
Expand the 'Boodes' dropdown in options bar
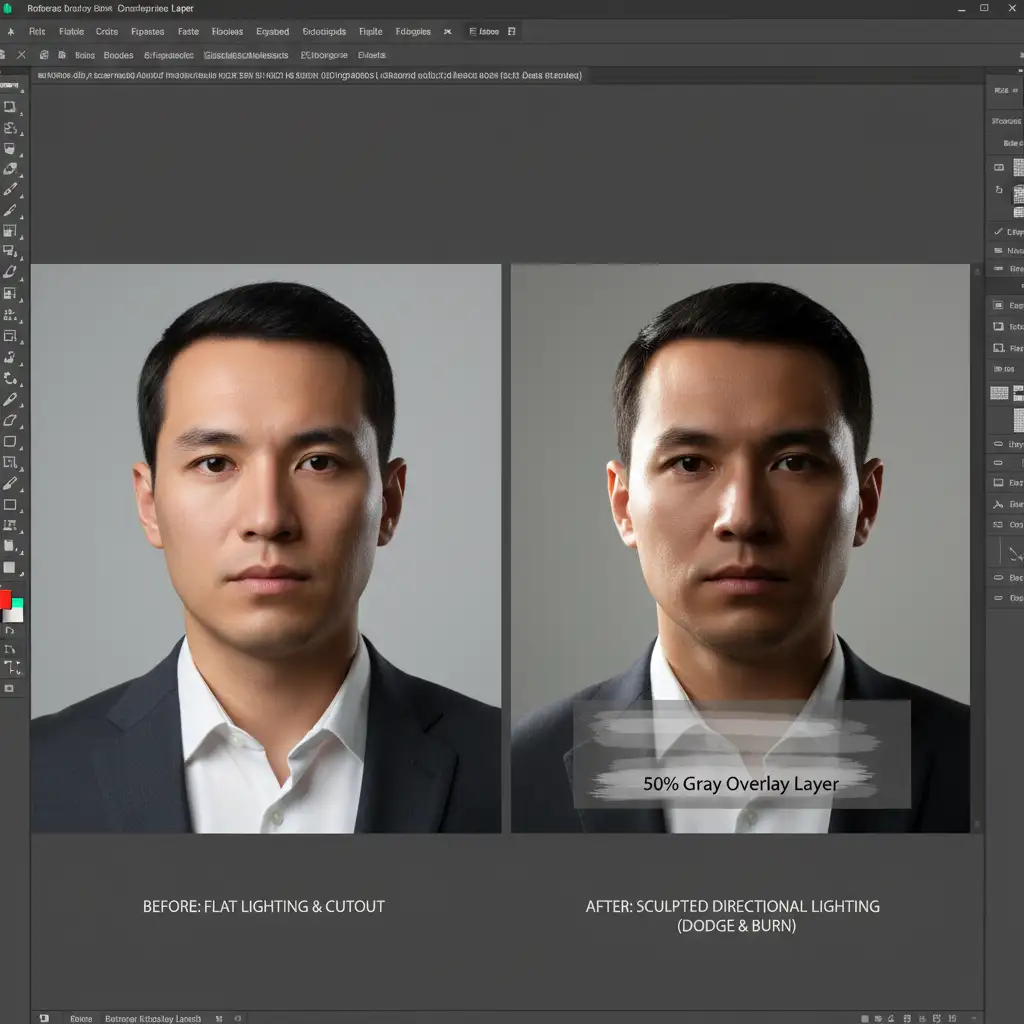click(x=118, y=56)
